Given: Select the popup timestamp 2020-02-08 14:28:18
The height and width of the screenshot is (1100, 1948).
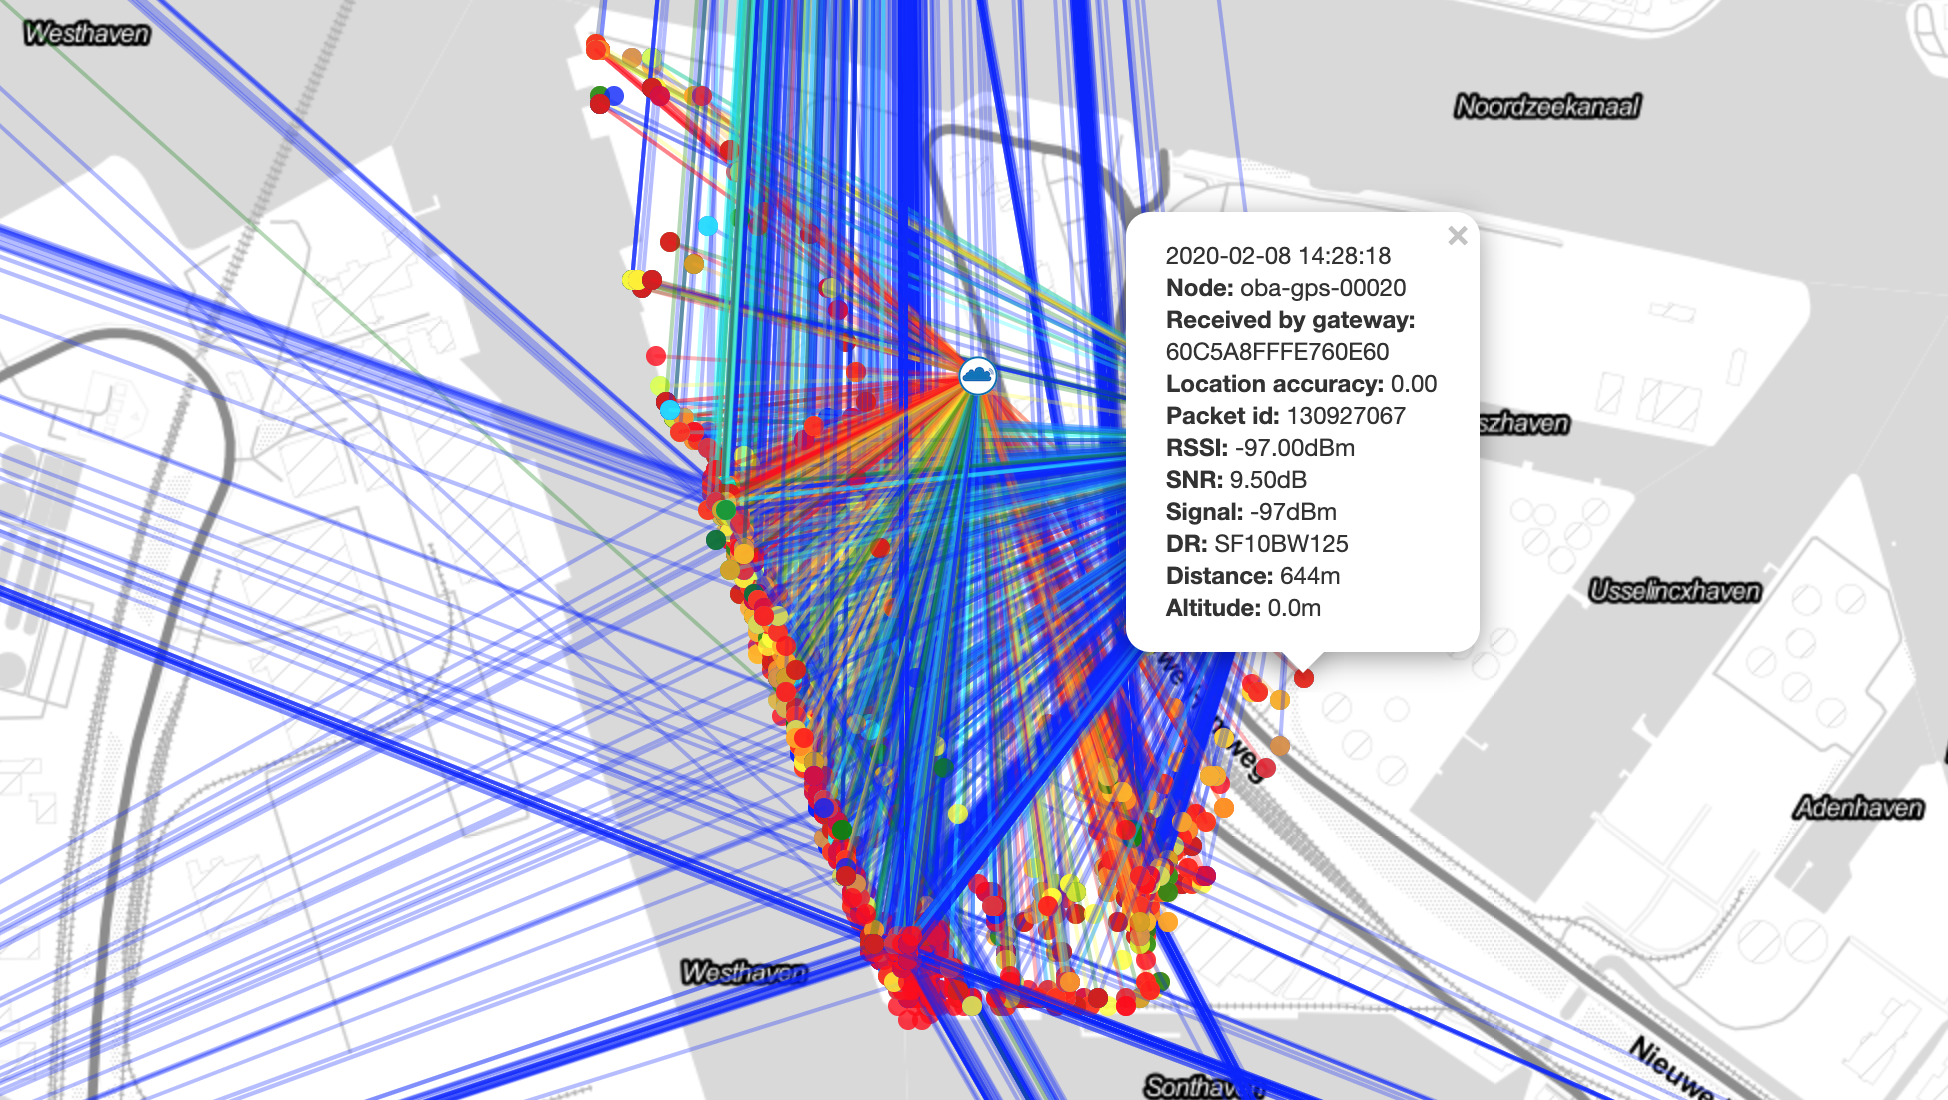Looking at the screenshot, I should [x=1278, y=256].
